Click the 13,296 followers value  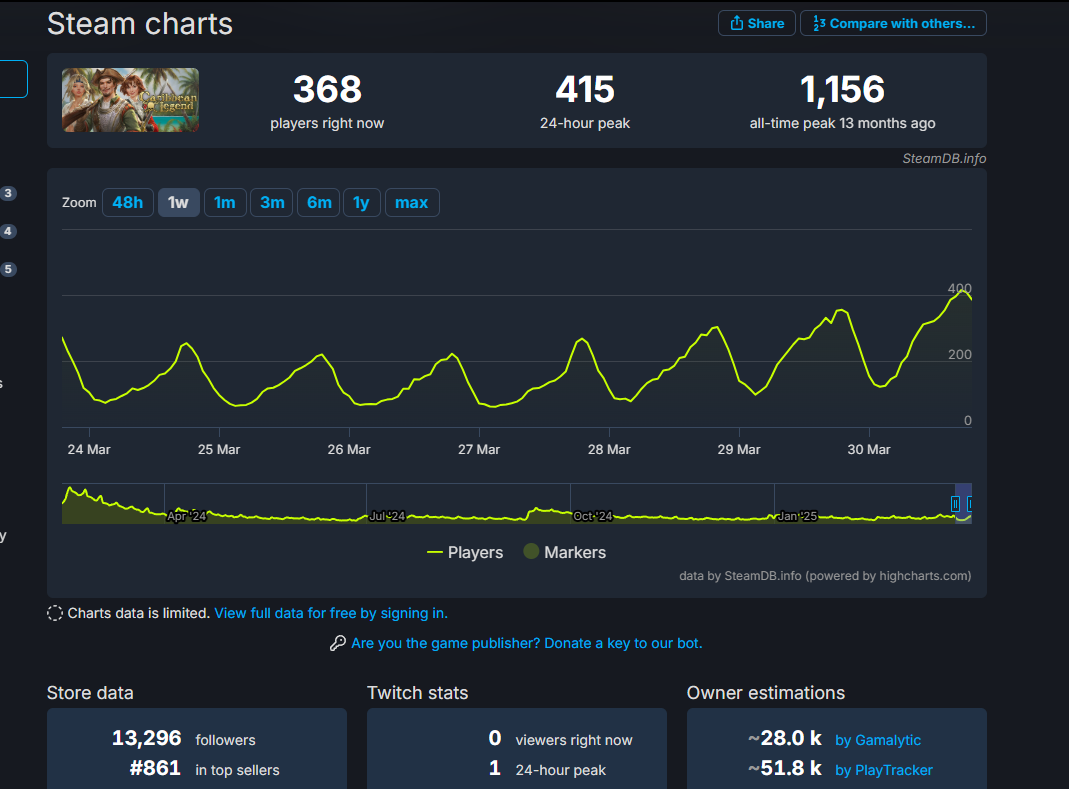[147, 738]
